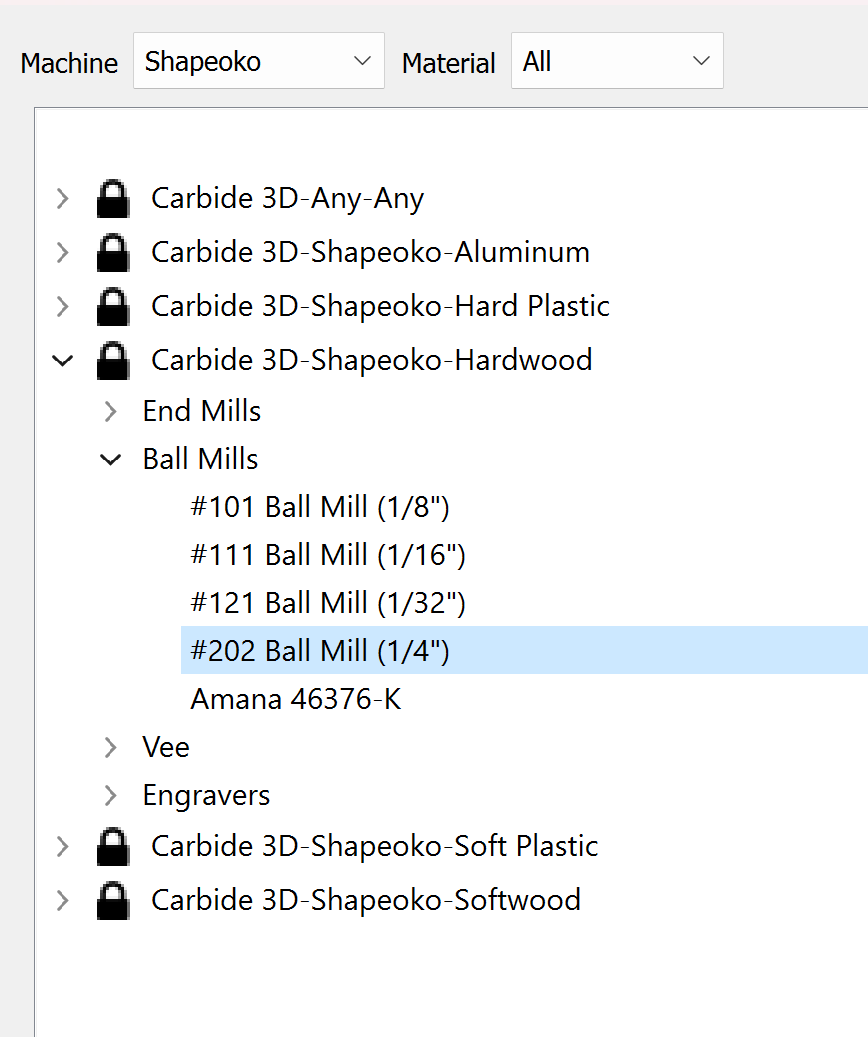Screen dimensions: 868x1037
Task: Click lock icon beside Carbide 3D-Shapeoko-Aluminum
Action: click(112, 253)
